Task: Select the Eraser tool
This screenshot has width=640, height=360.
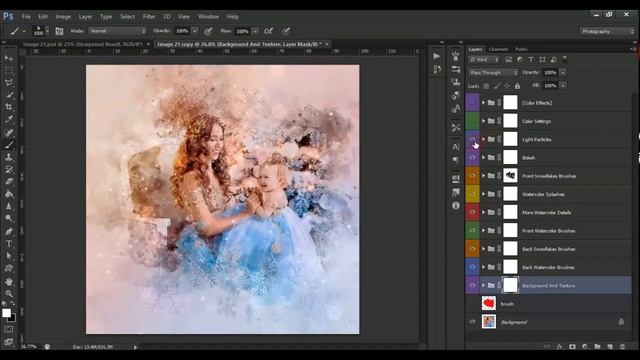Action: pyautogui.click(x=9, y=182)
